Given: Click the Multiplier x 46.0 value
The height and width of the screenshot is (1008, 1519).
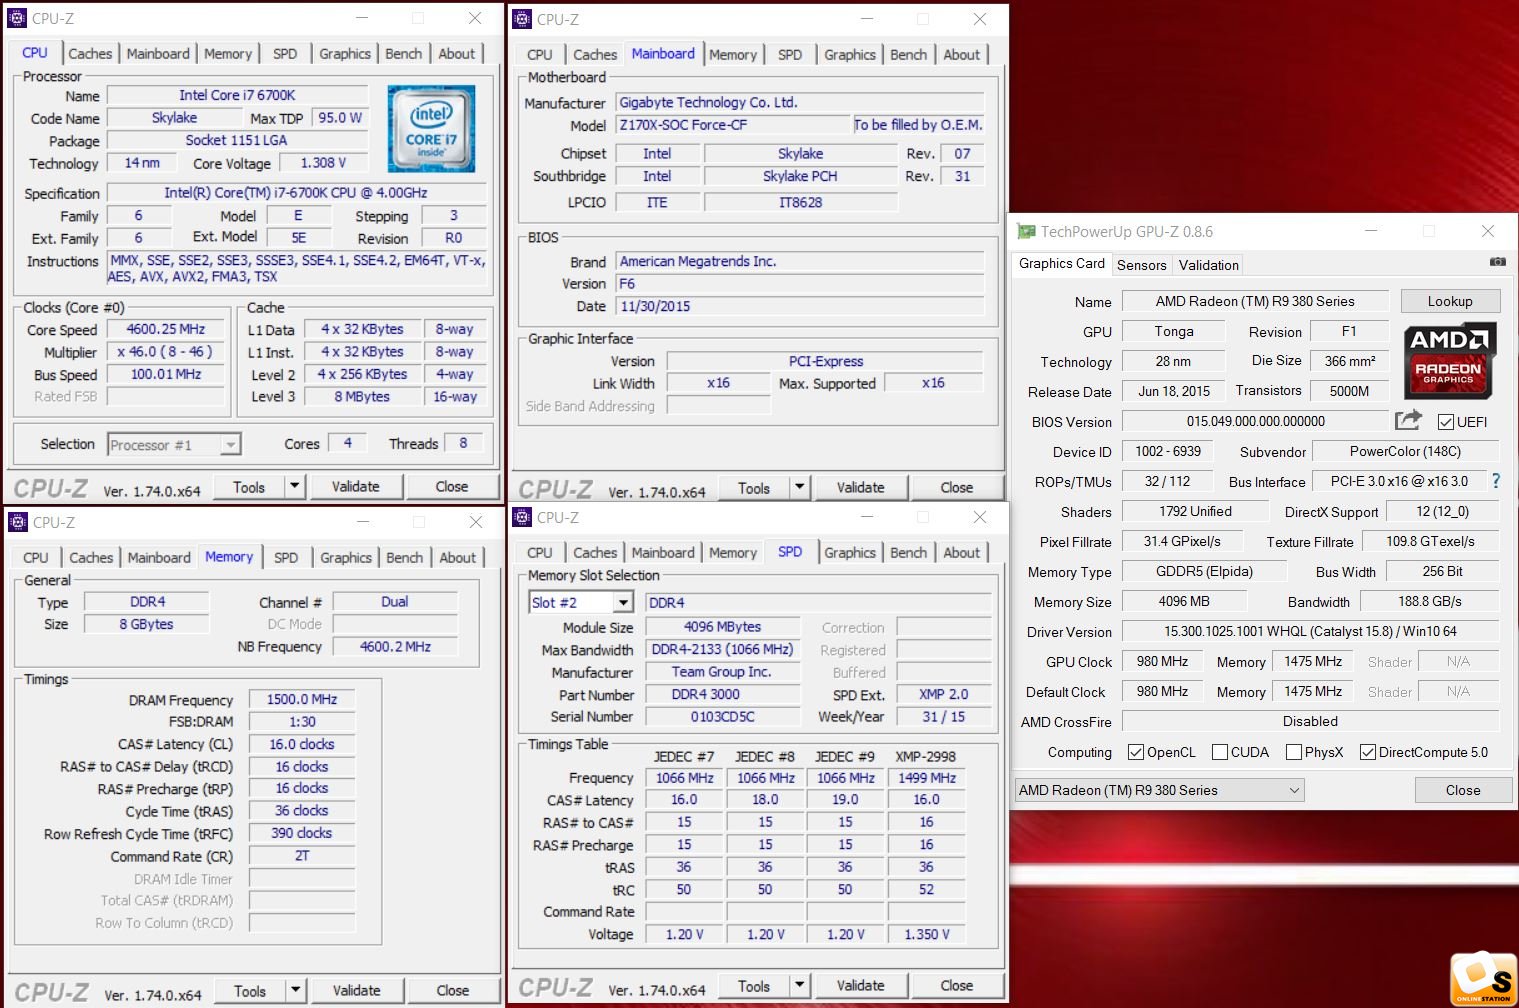Looking at the screenshot, I should pyautogui.click(x=166, y=352).
